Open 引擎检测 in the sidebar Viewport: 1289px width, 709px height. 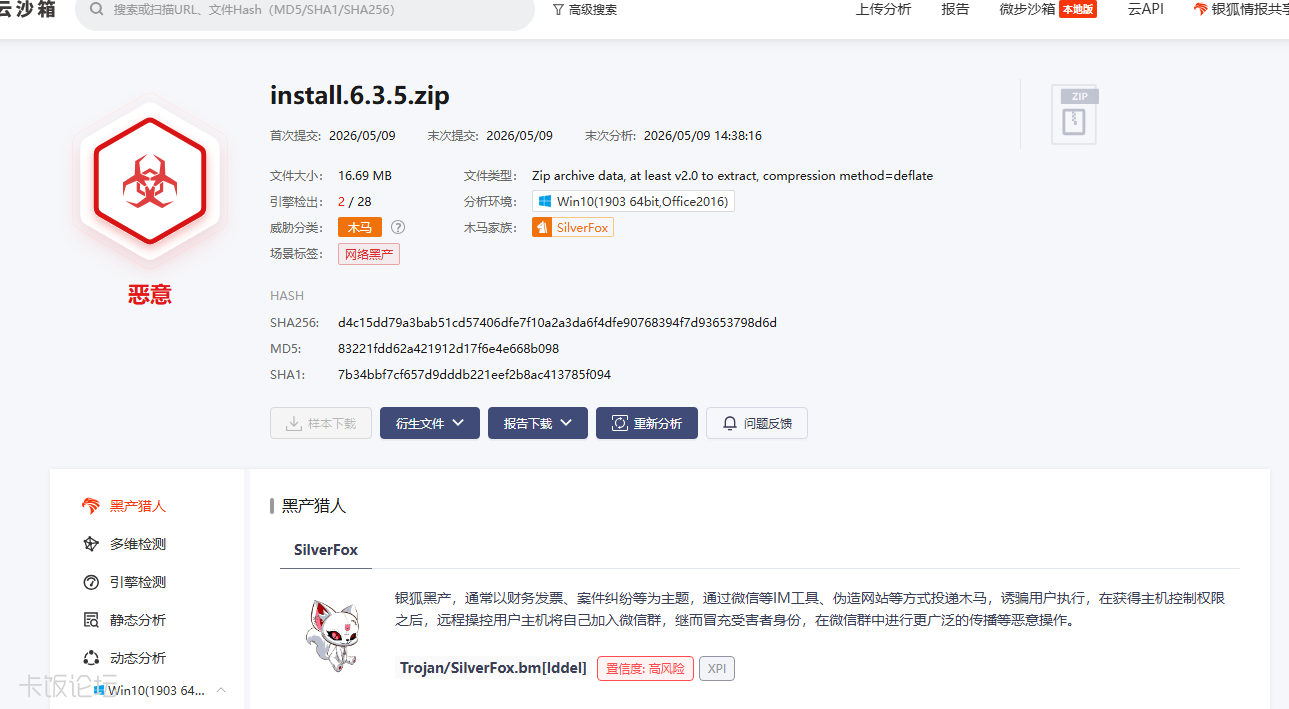pos(124,582)
